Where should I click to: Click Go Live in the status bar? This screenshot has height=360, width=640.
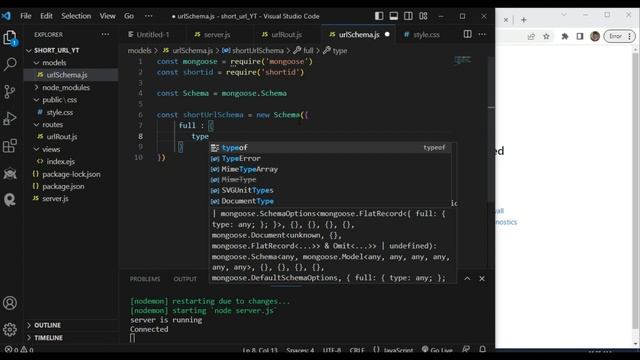pyautogui.click(x=437, y=350)
